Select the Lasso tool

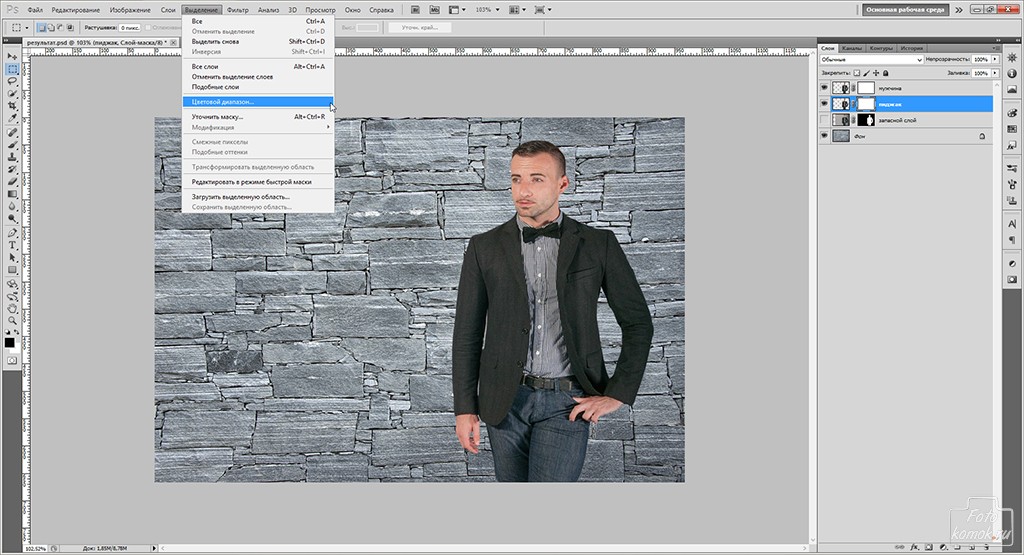(x=12, y=82)
